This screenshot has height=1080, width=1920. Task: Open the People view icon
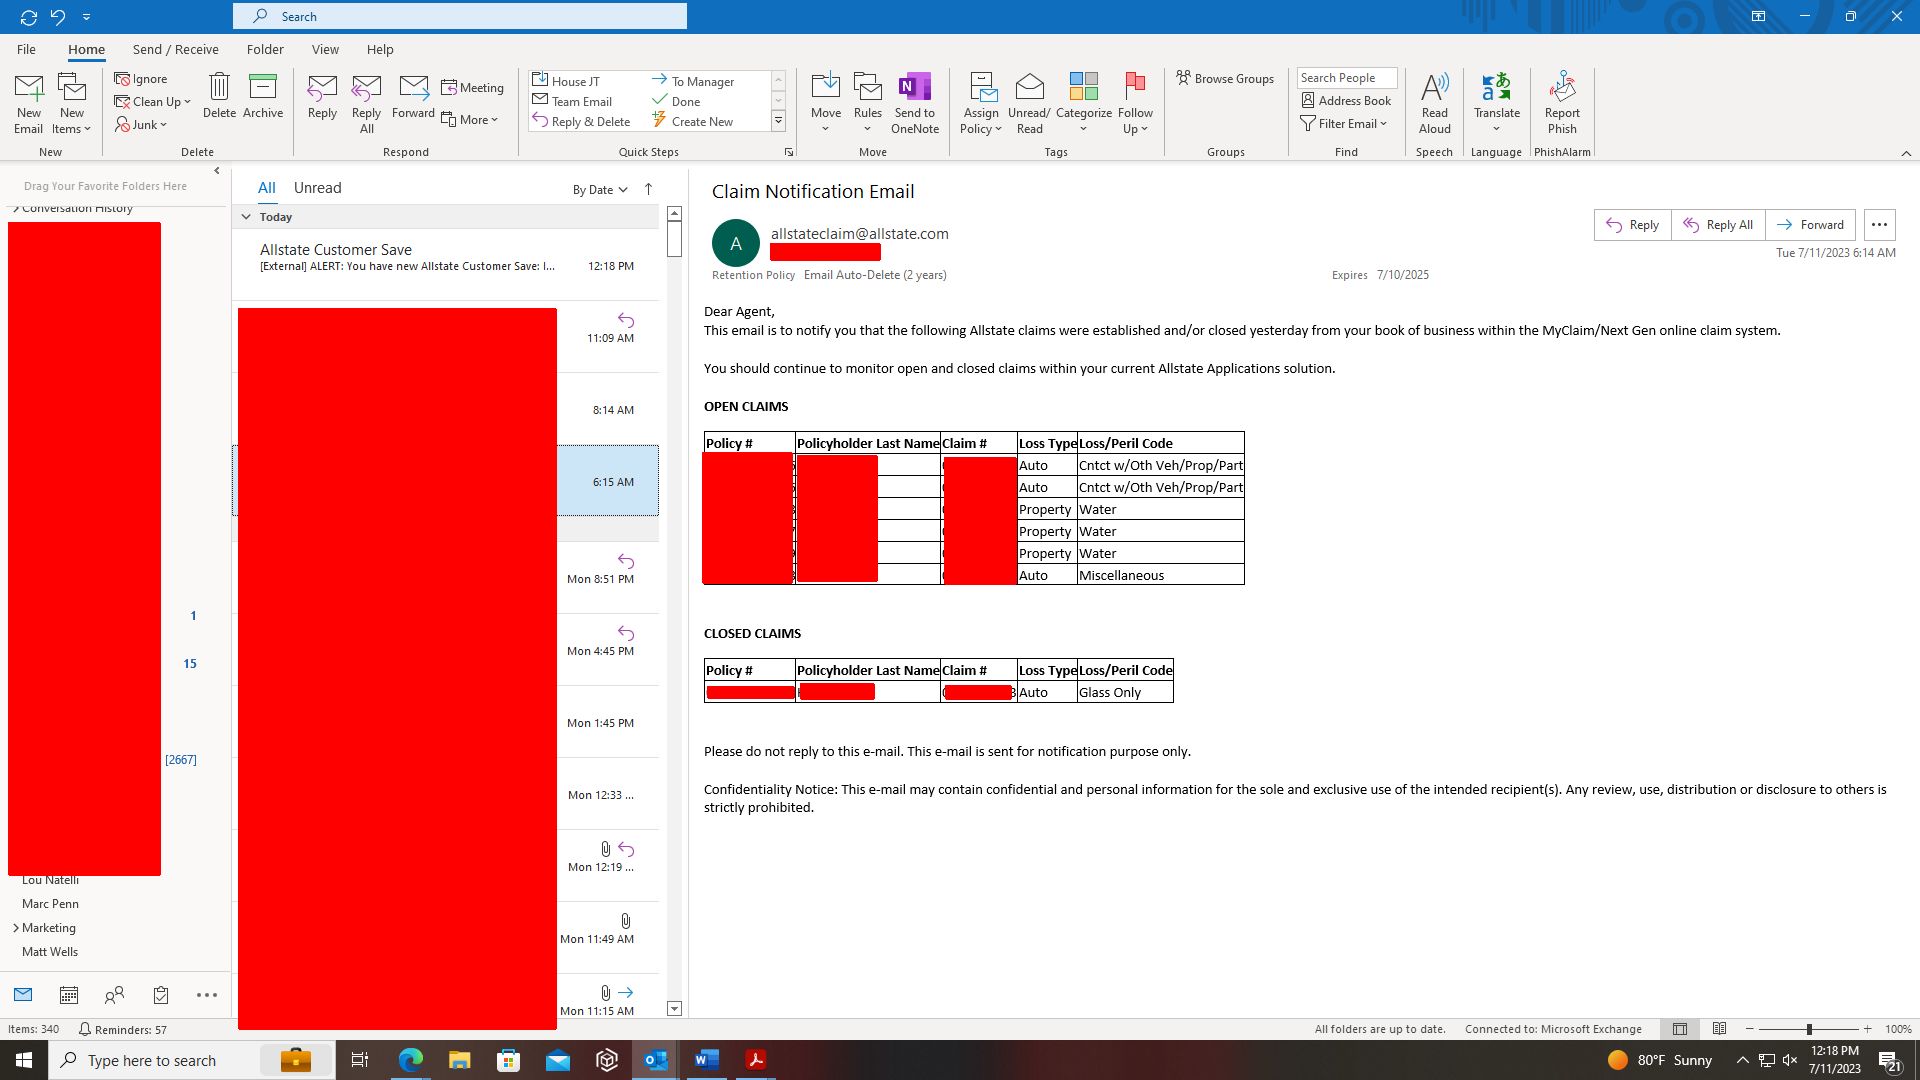114,995
